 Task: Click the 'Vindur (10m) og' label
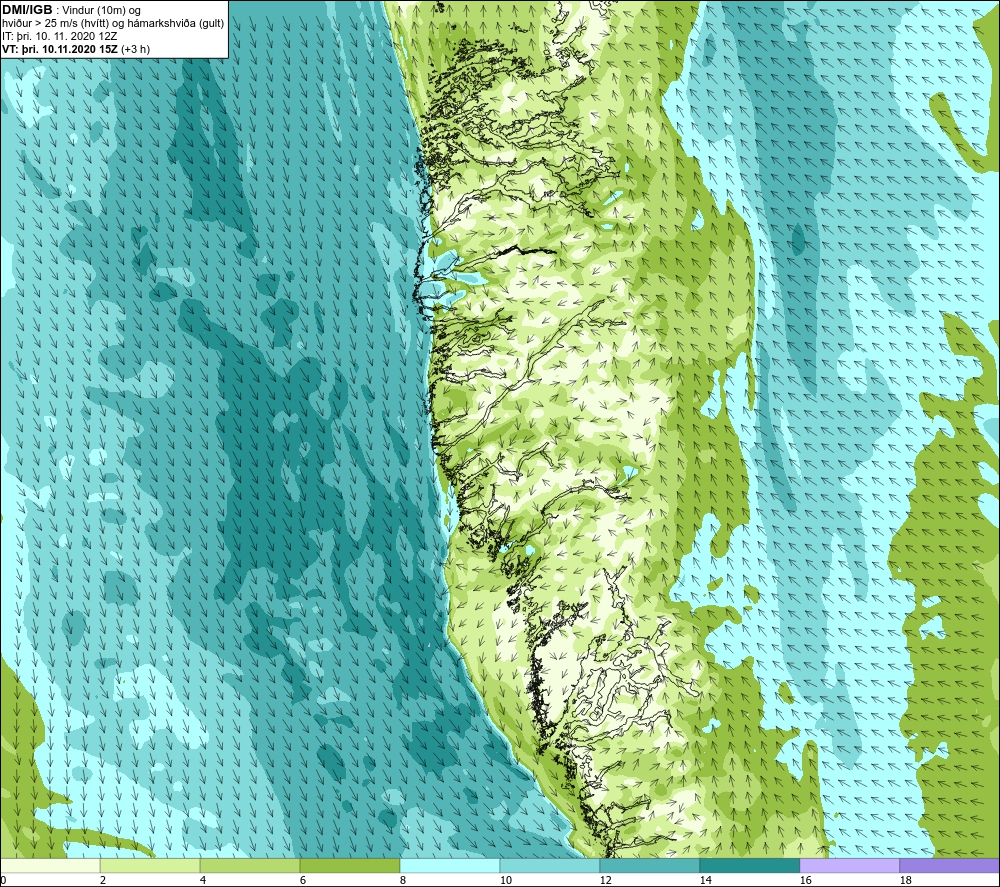coord(101,11)
